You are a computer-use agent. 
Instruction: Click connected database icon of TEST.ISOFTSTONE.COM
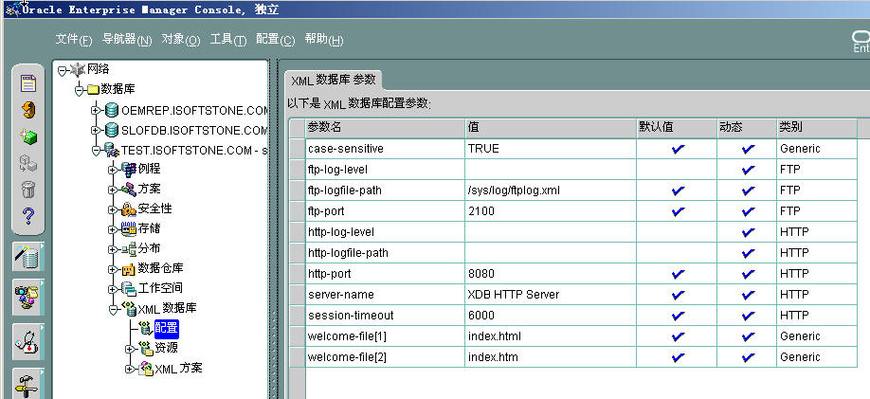coord(112,150)
